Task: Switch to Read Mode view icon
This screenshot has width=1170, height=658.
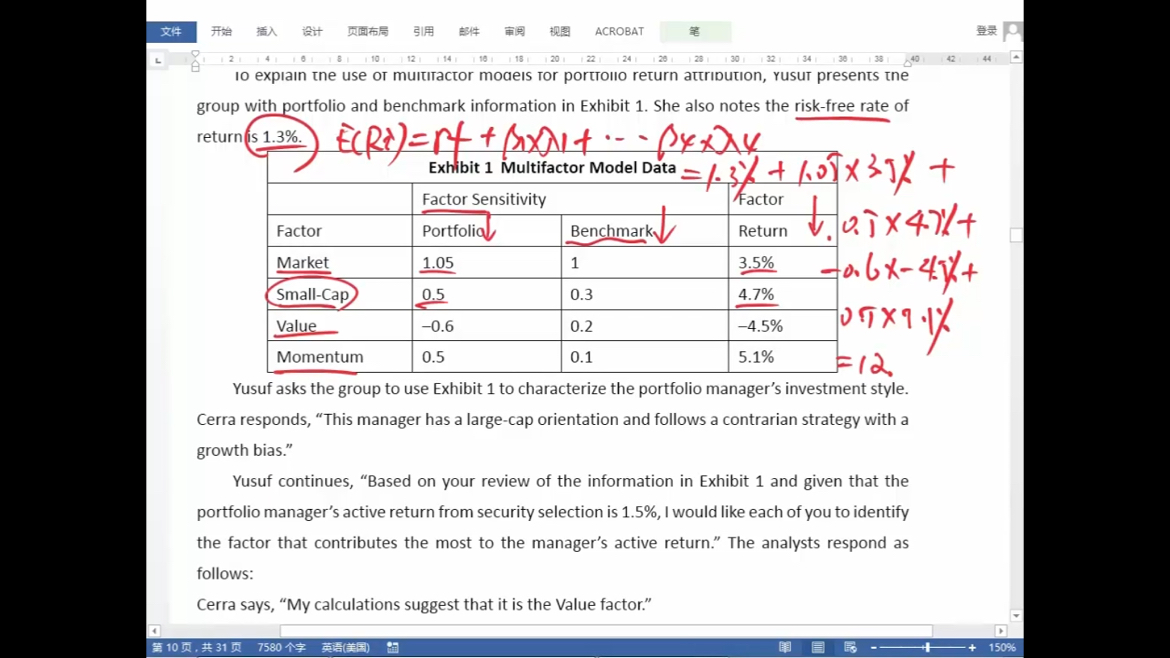Action: 785,648
